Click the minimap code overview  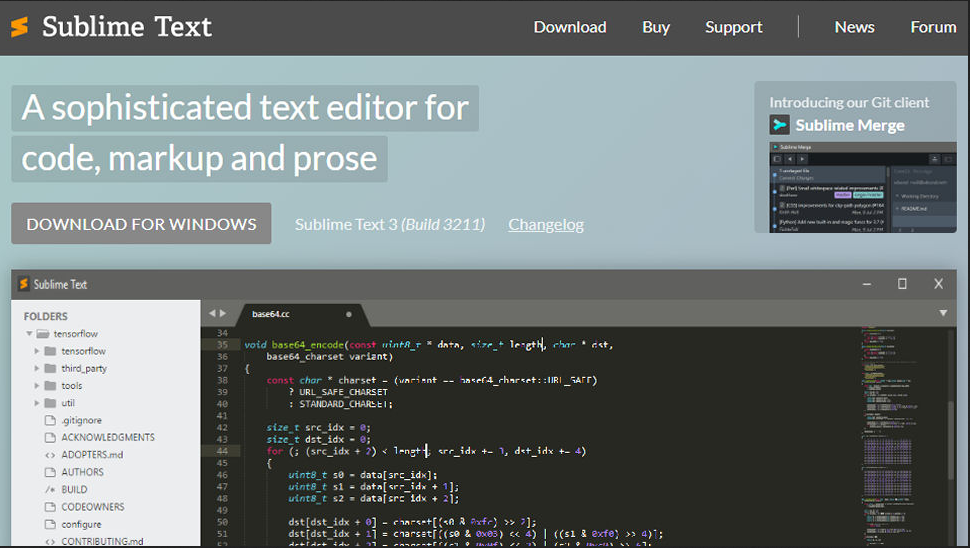888,436
